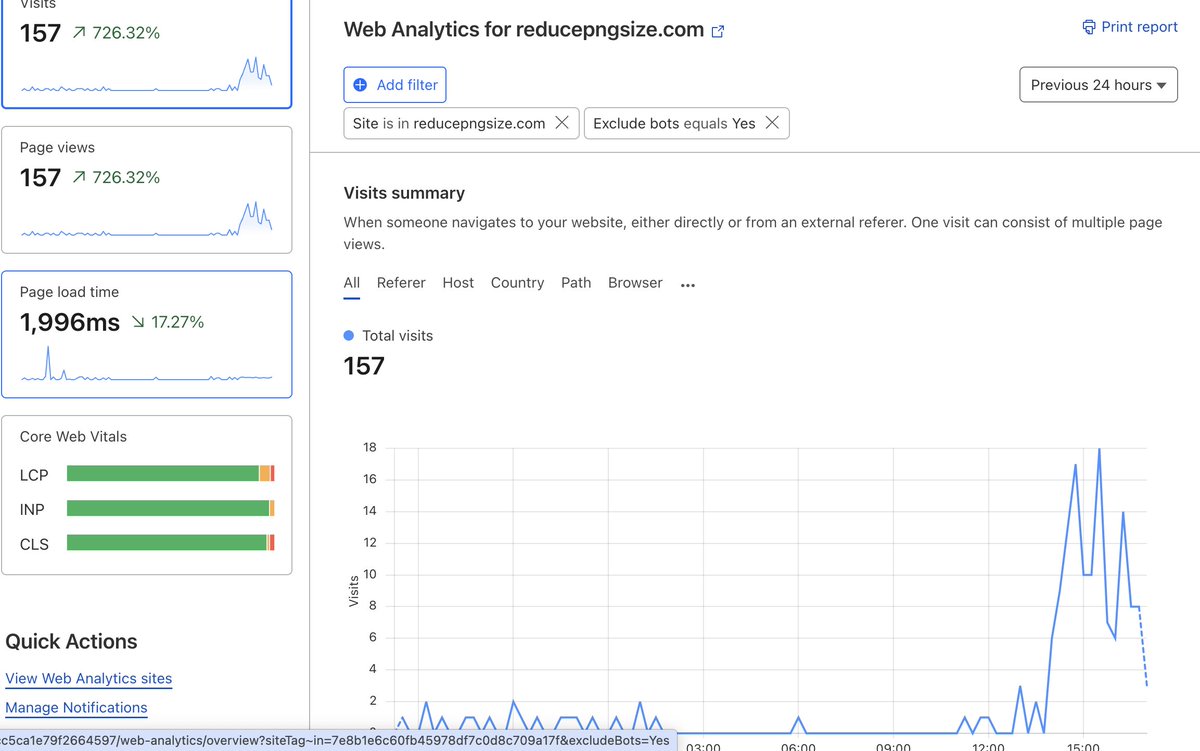
Task: Click the Web Analytics for reducepngsize.com title
Action: 524,29
